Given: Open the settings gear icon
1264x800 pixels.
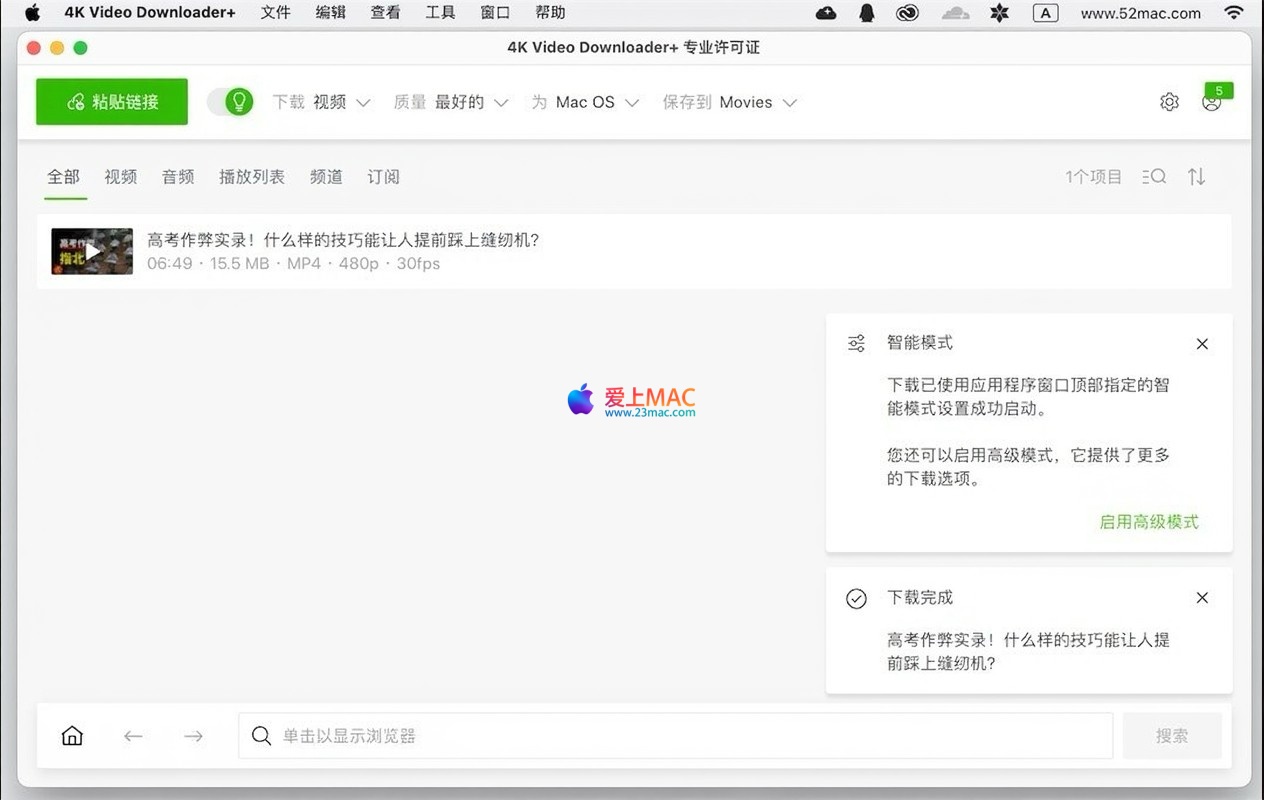Looking at the screenshot, I should [1169, 102].
